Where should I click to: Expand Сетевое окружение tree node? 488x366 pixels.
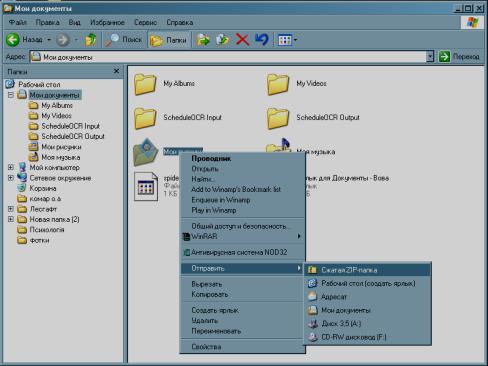[11, 178]
